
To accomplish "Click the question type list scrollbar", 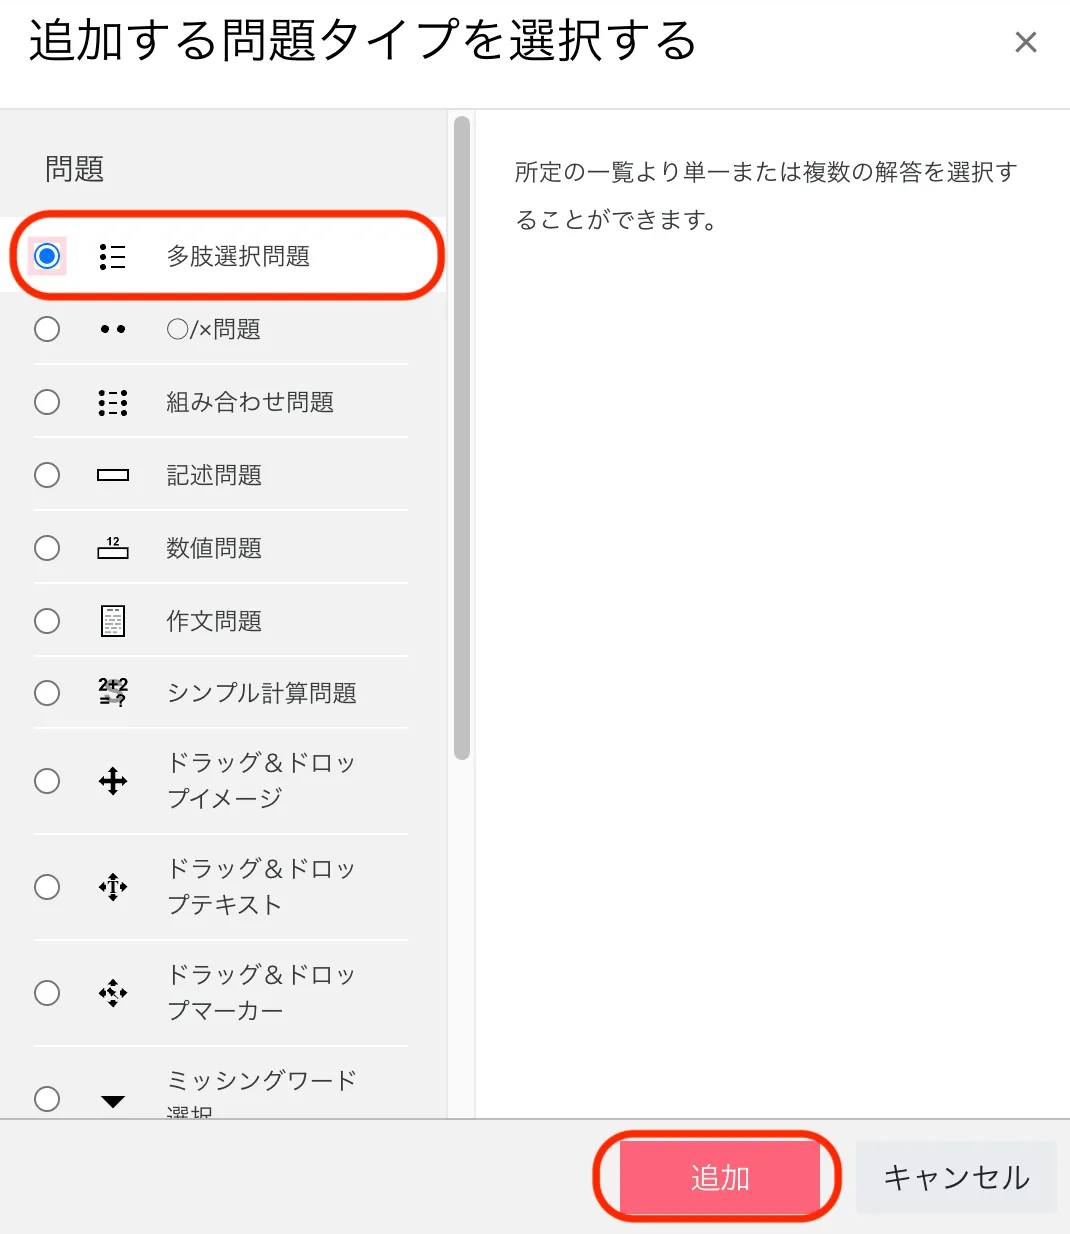I will coord(461,438).
